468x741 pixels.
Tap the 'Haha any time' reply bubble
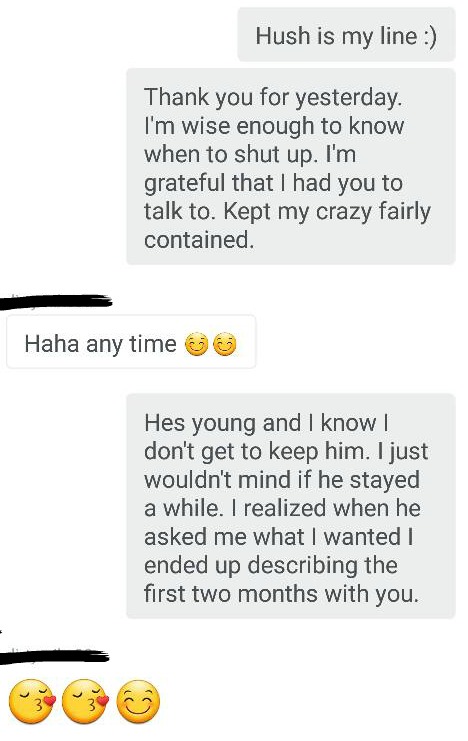[131, 341]
